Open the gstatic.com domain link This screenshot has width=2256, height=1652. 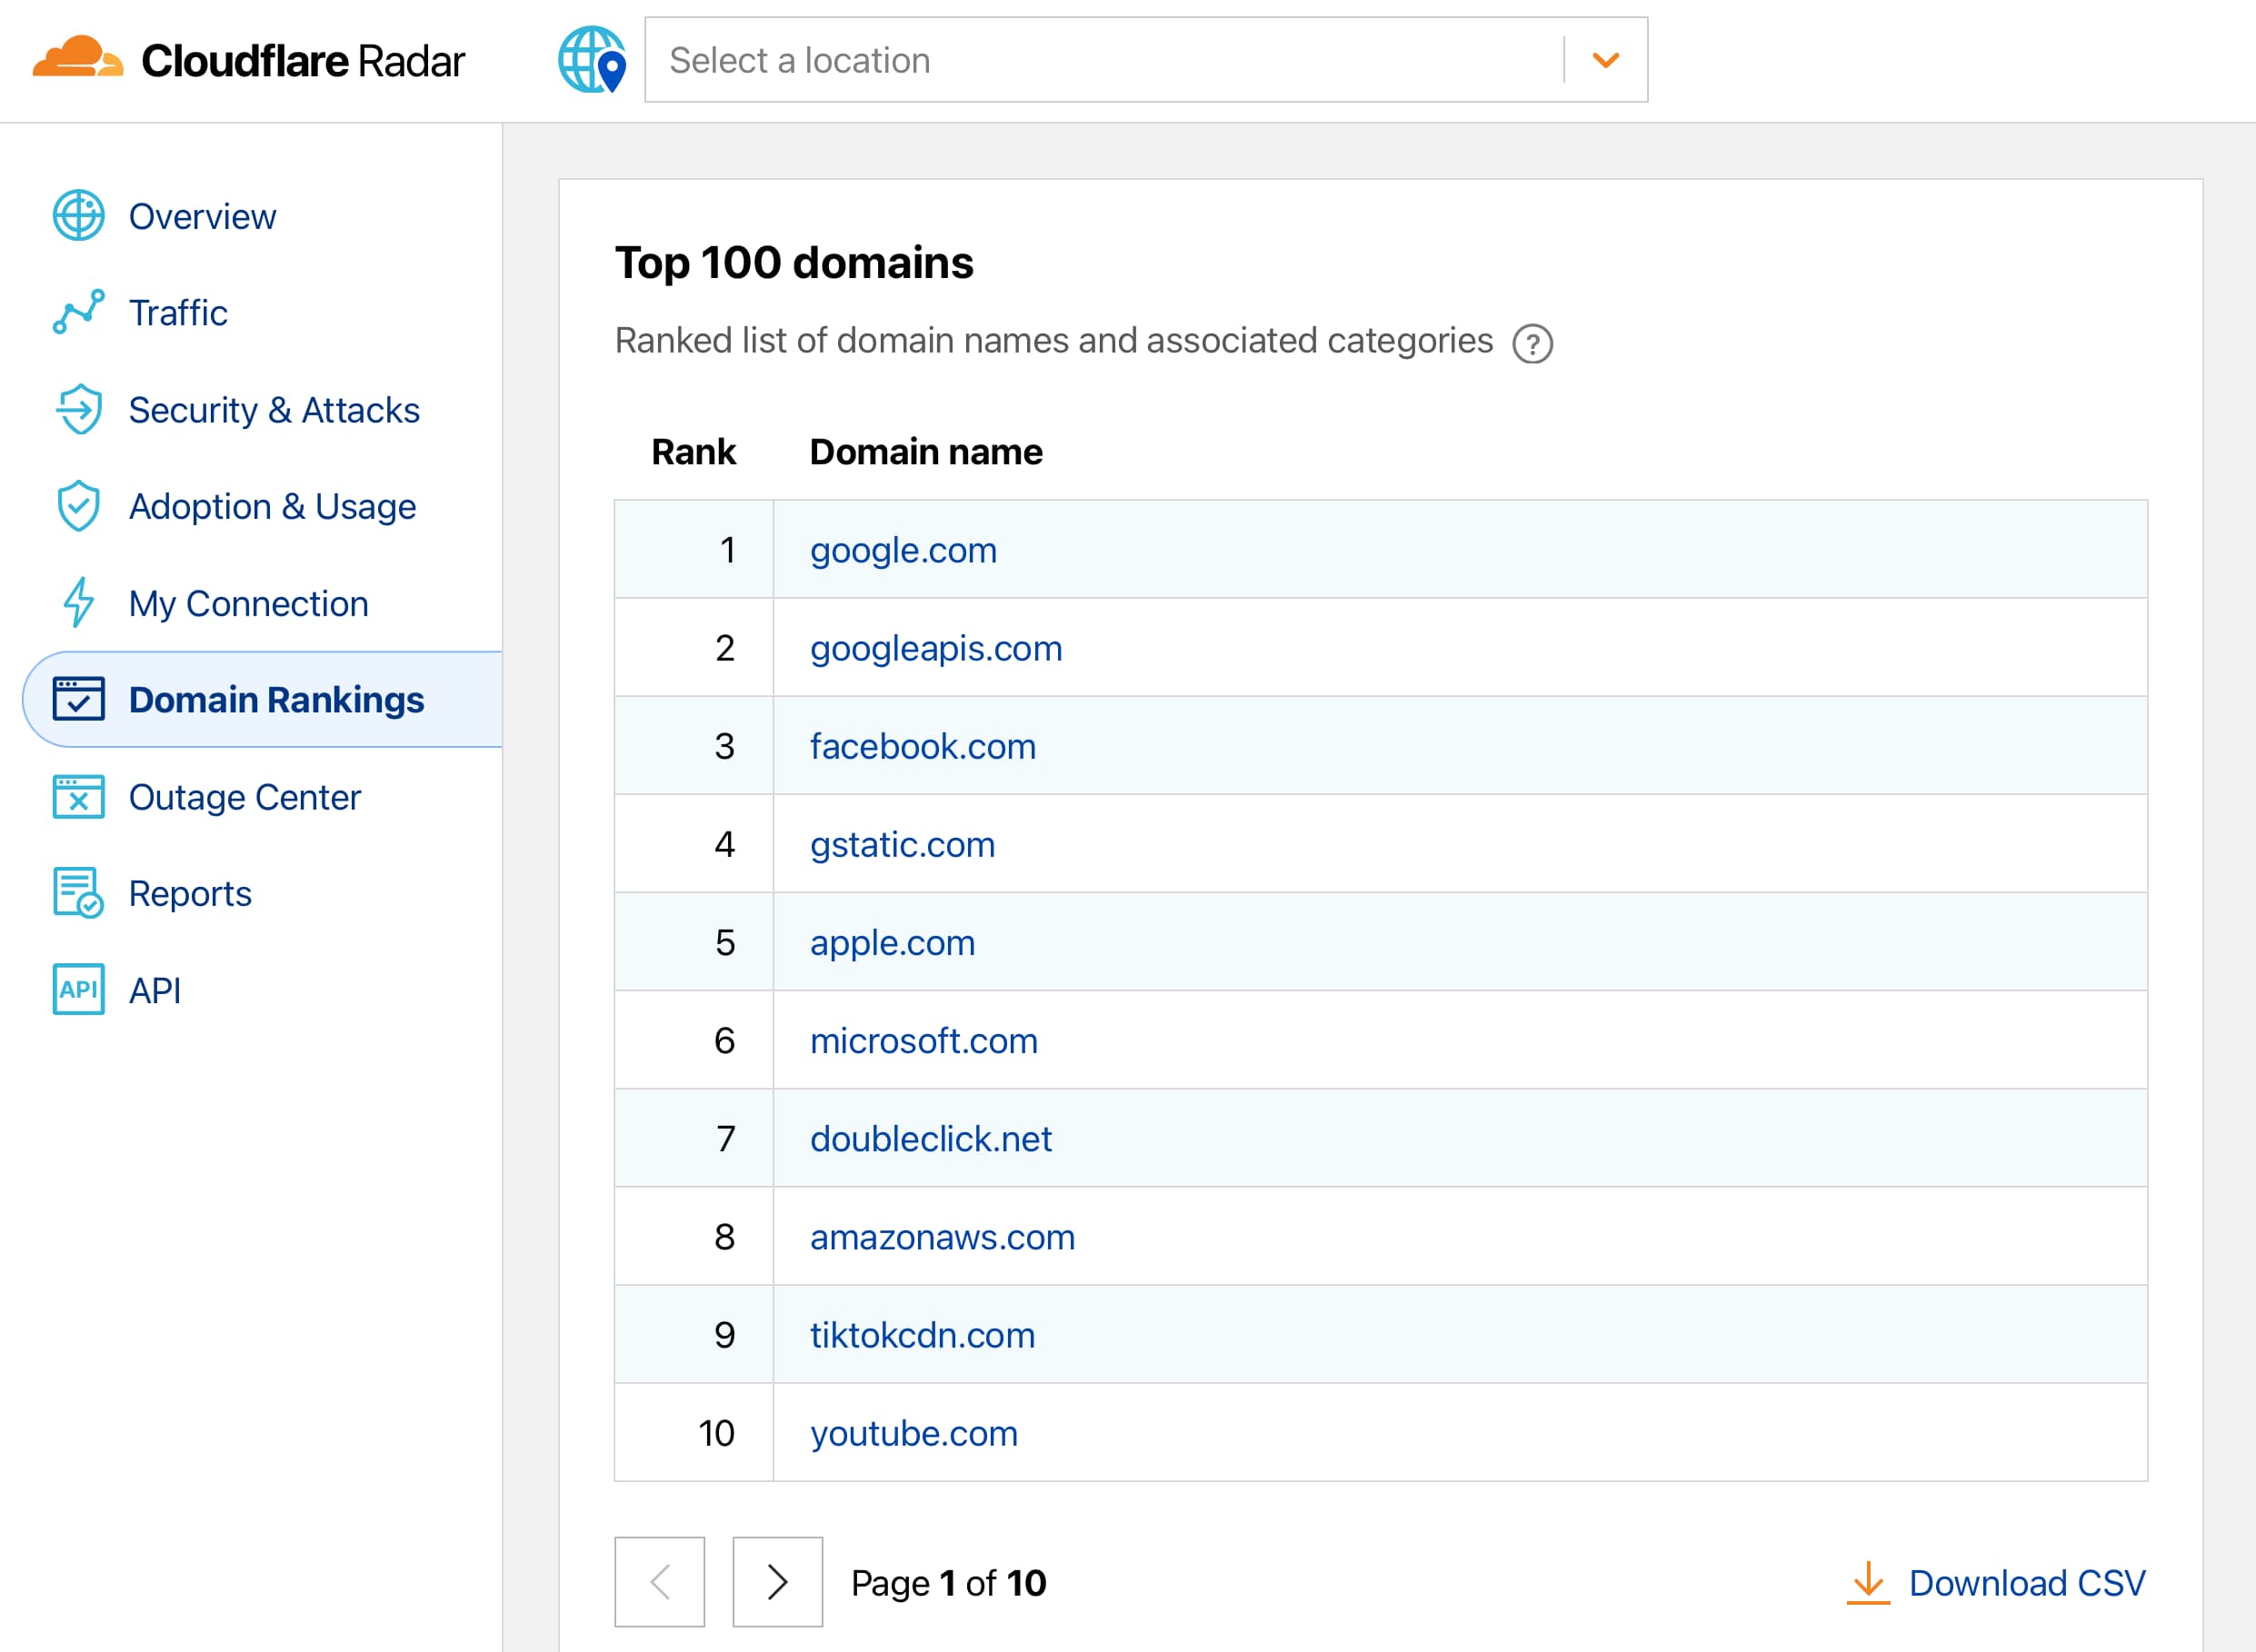(902, 845)
